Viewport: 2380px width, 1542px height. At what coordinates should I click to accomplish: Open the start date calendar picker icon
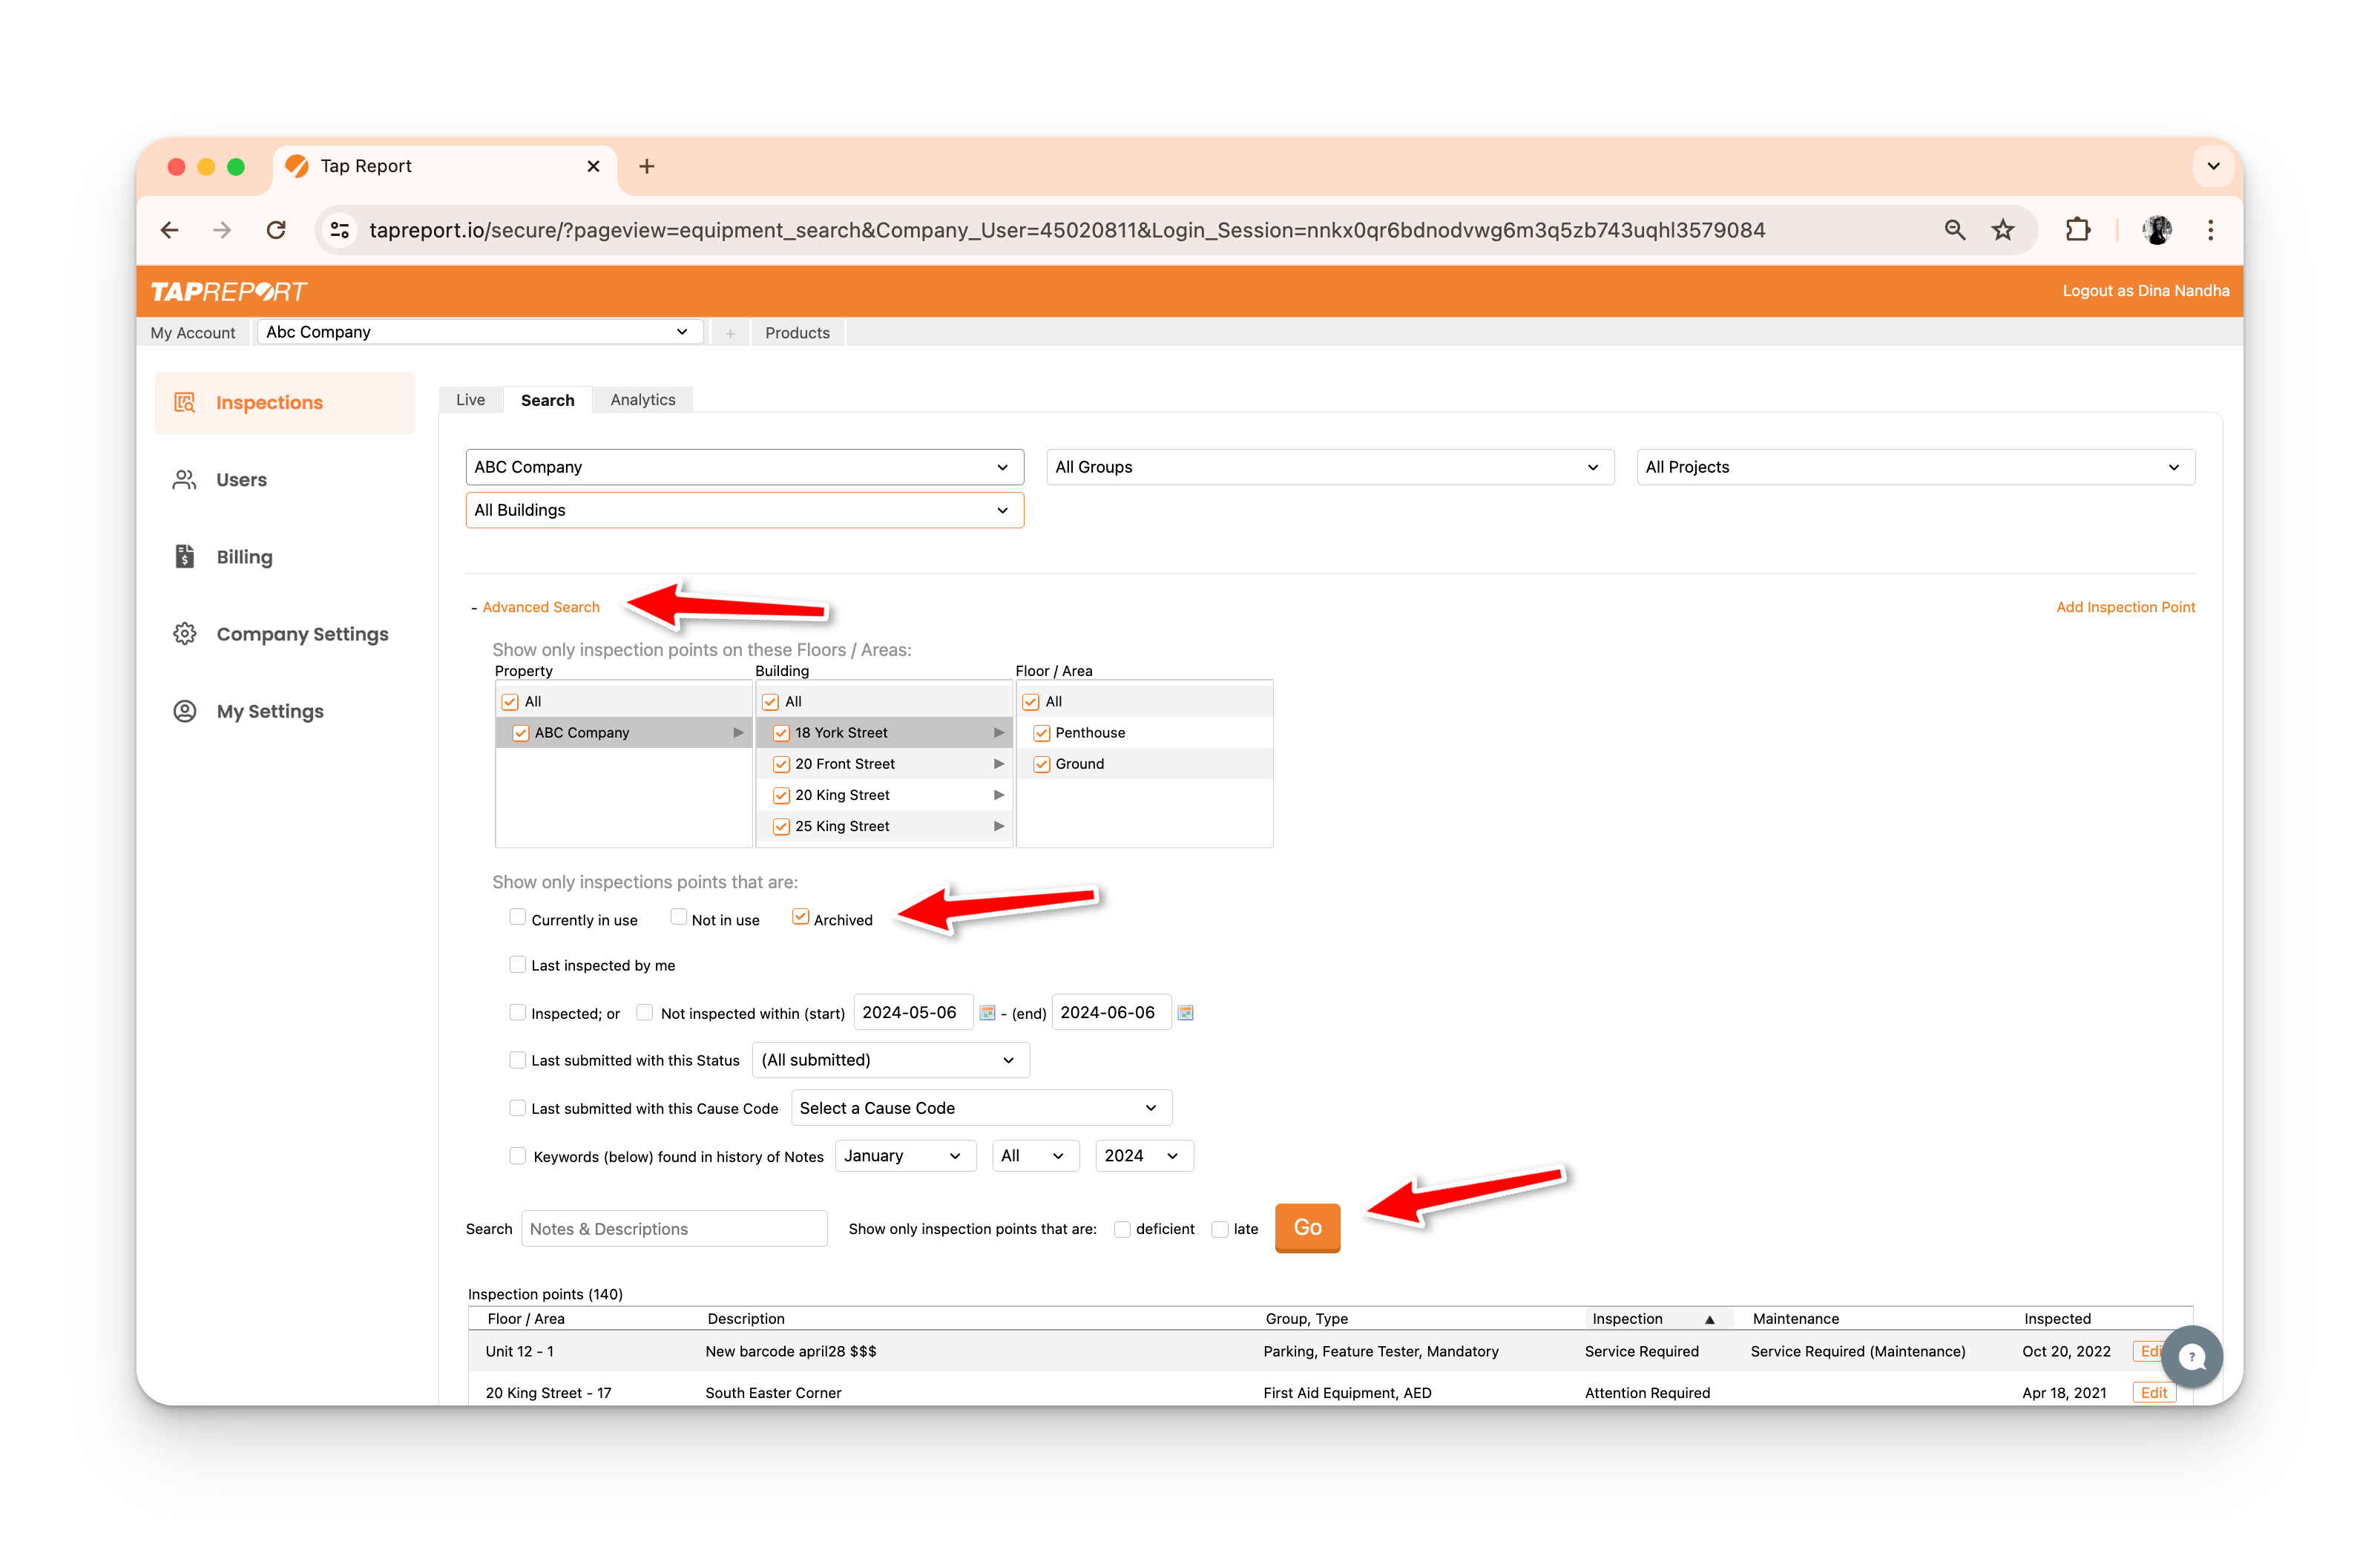click(987, 1013)
